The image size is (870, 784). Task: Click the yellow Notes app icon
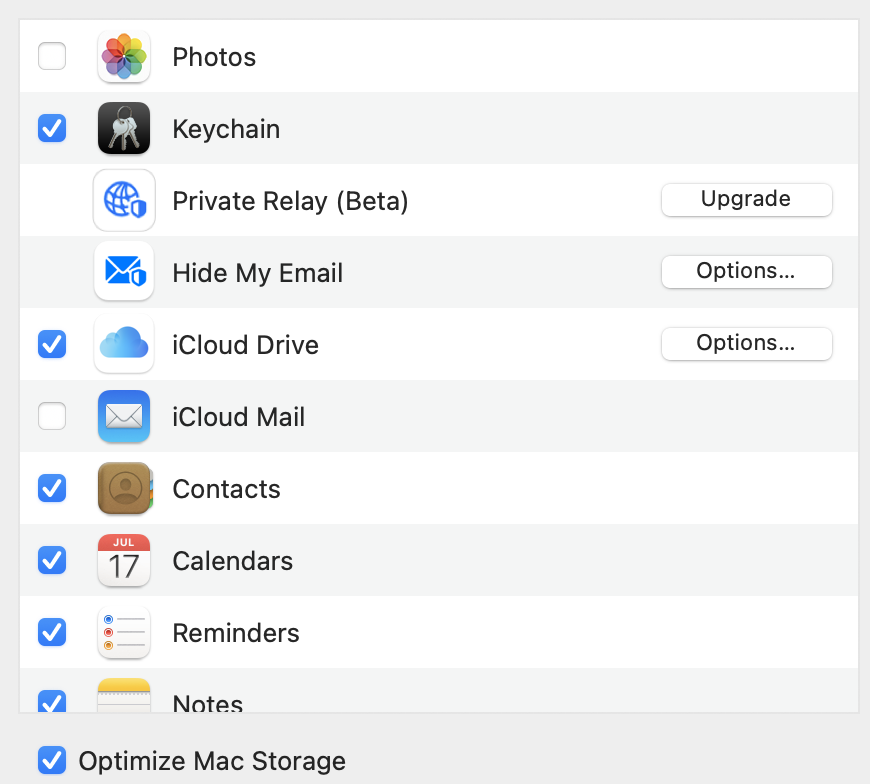pyautogui.click(x=124, y=695)
